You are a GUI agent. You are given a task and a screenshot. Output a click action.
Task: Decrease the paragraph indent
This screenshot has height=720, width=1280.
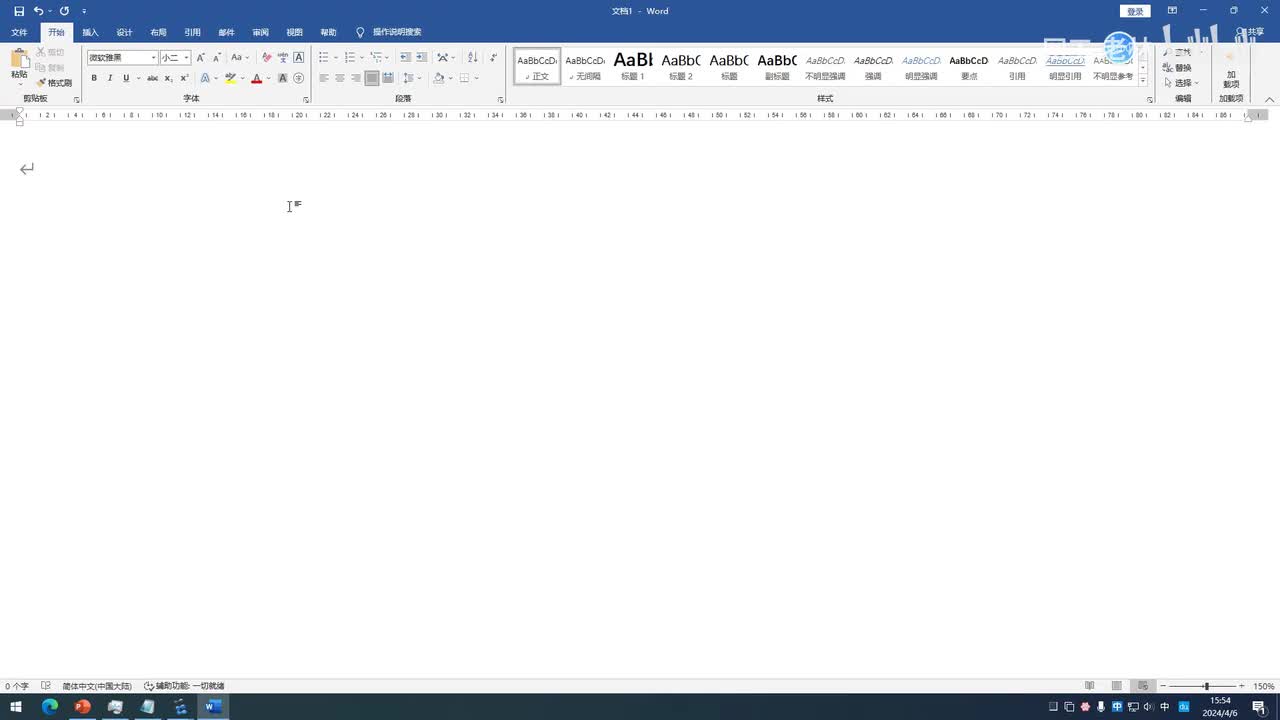tap(405, 58)
